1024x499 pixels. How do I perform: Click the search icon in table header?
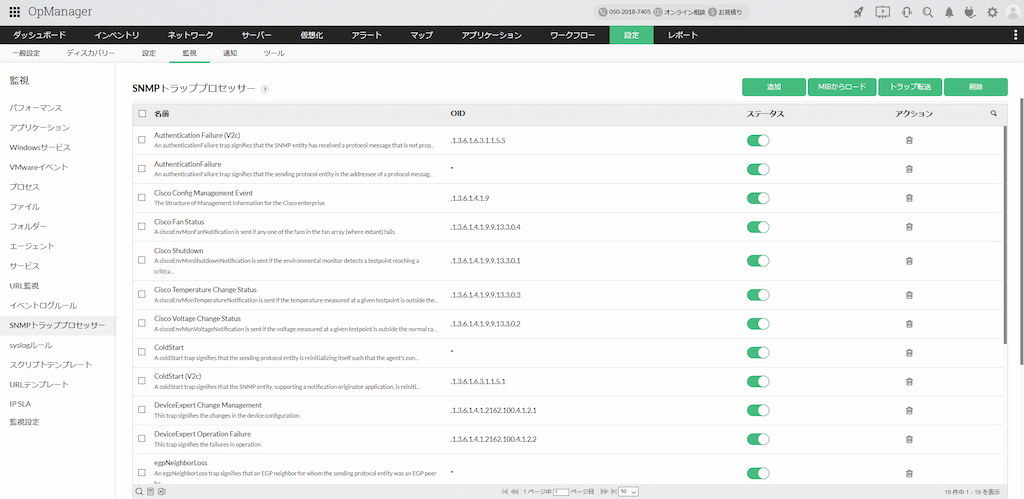tap(993, 114)
